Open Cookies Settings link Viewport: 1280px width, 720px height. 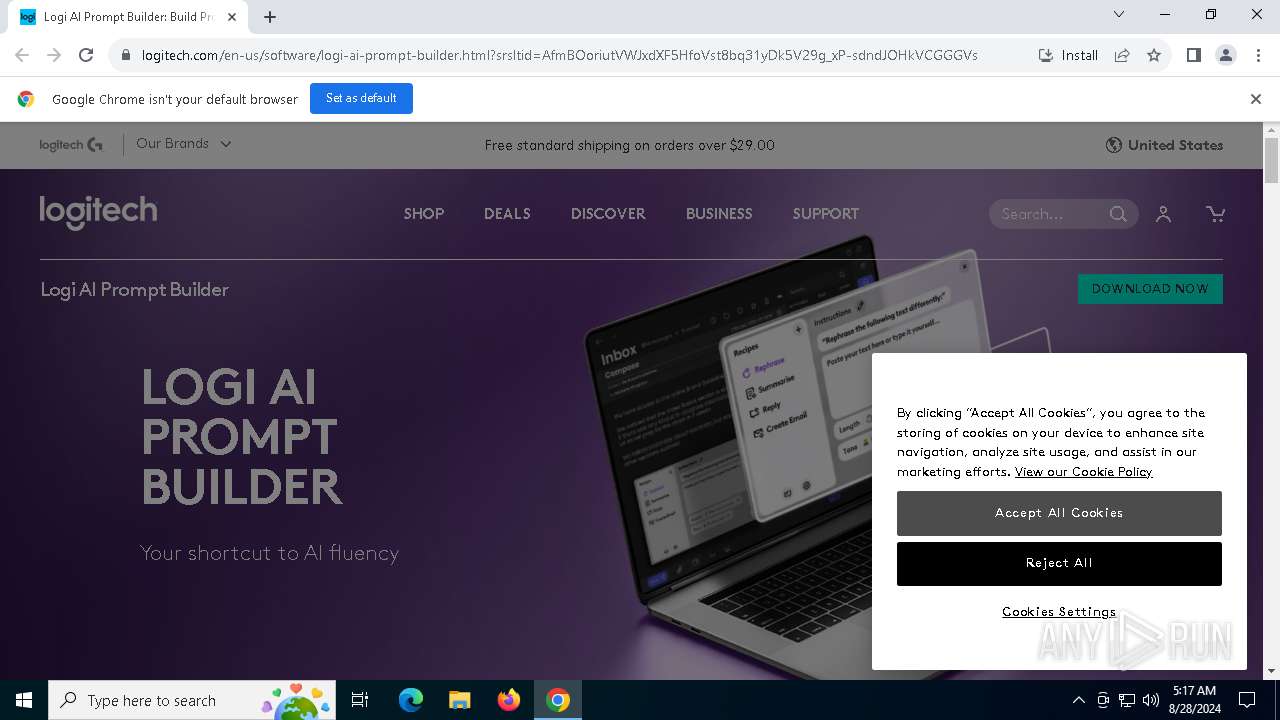[x=1059, y=612]
